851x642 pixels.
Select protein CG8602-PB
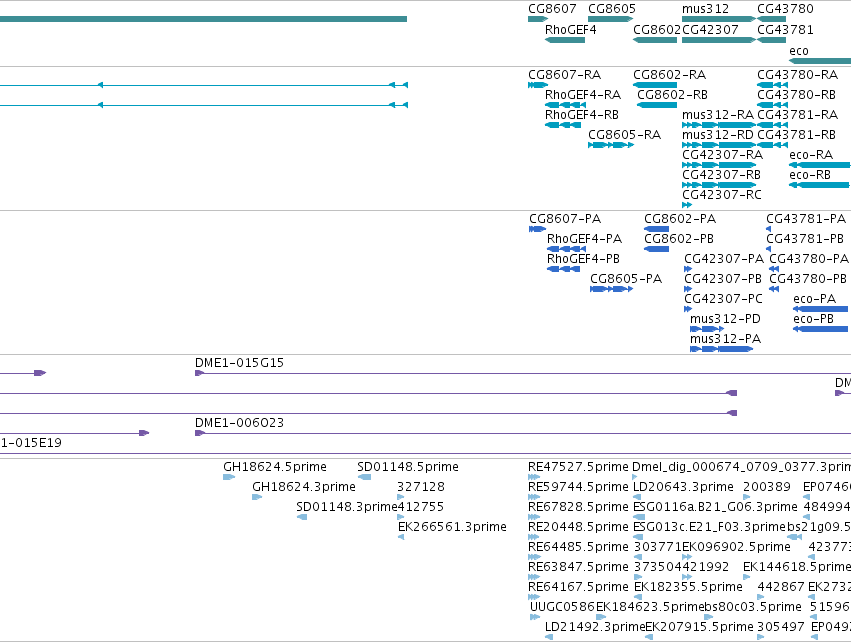click(x=679, y=239)
